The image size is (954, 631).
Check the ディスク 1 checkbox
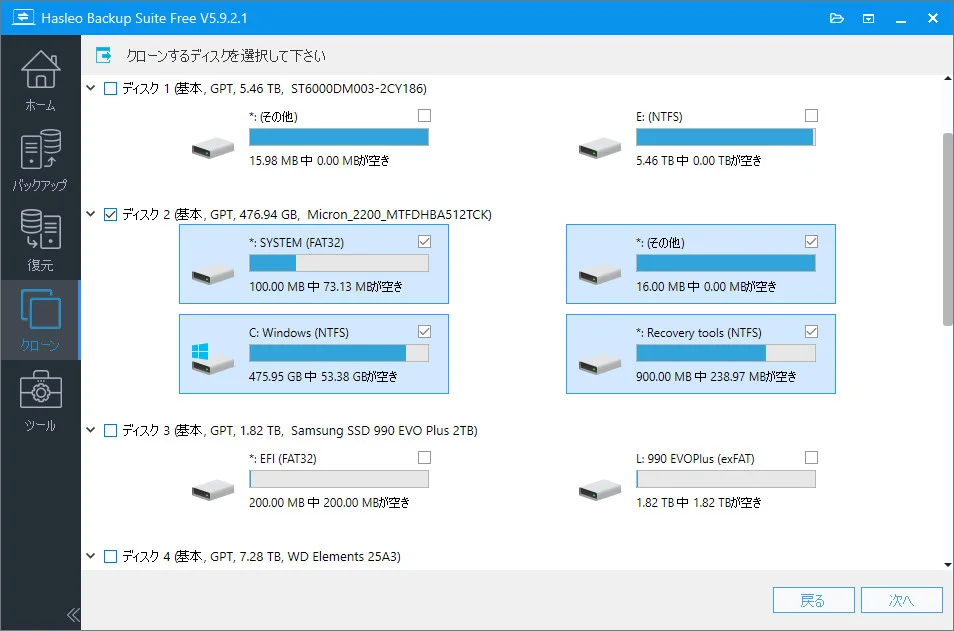[110, 89]
